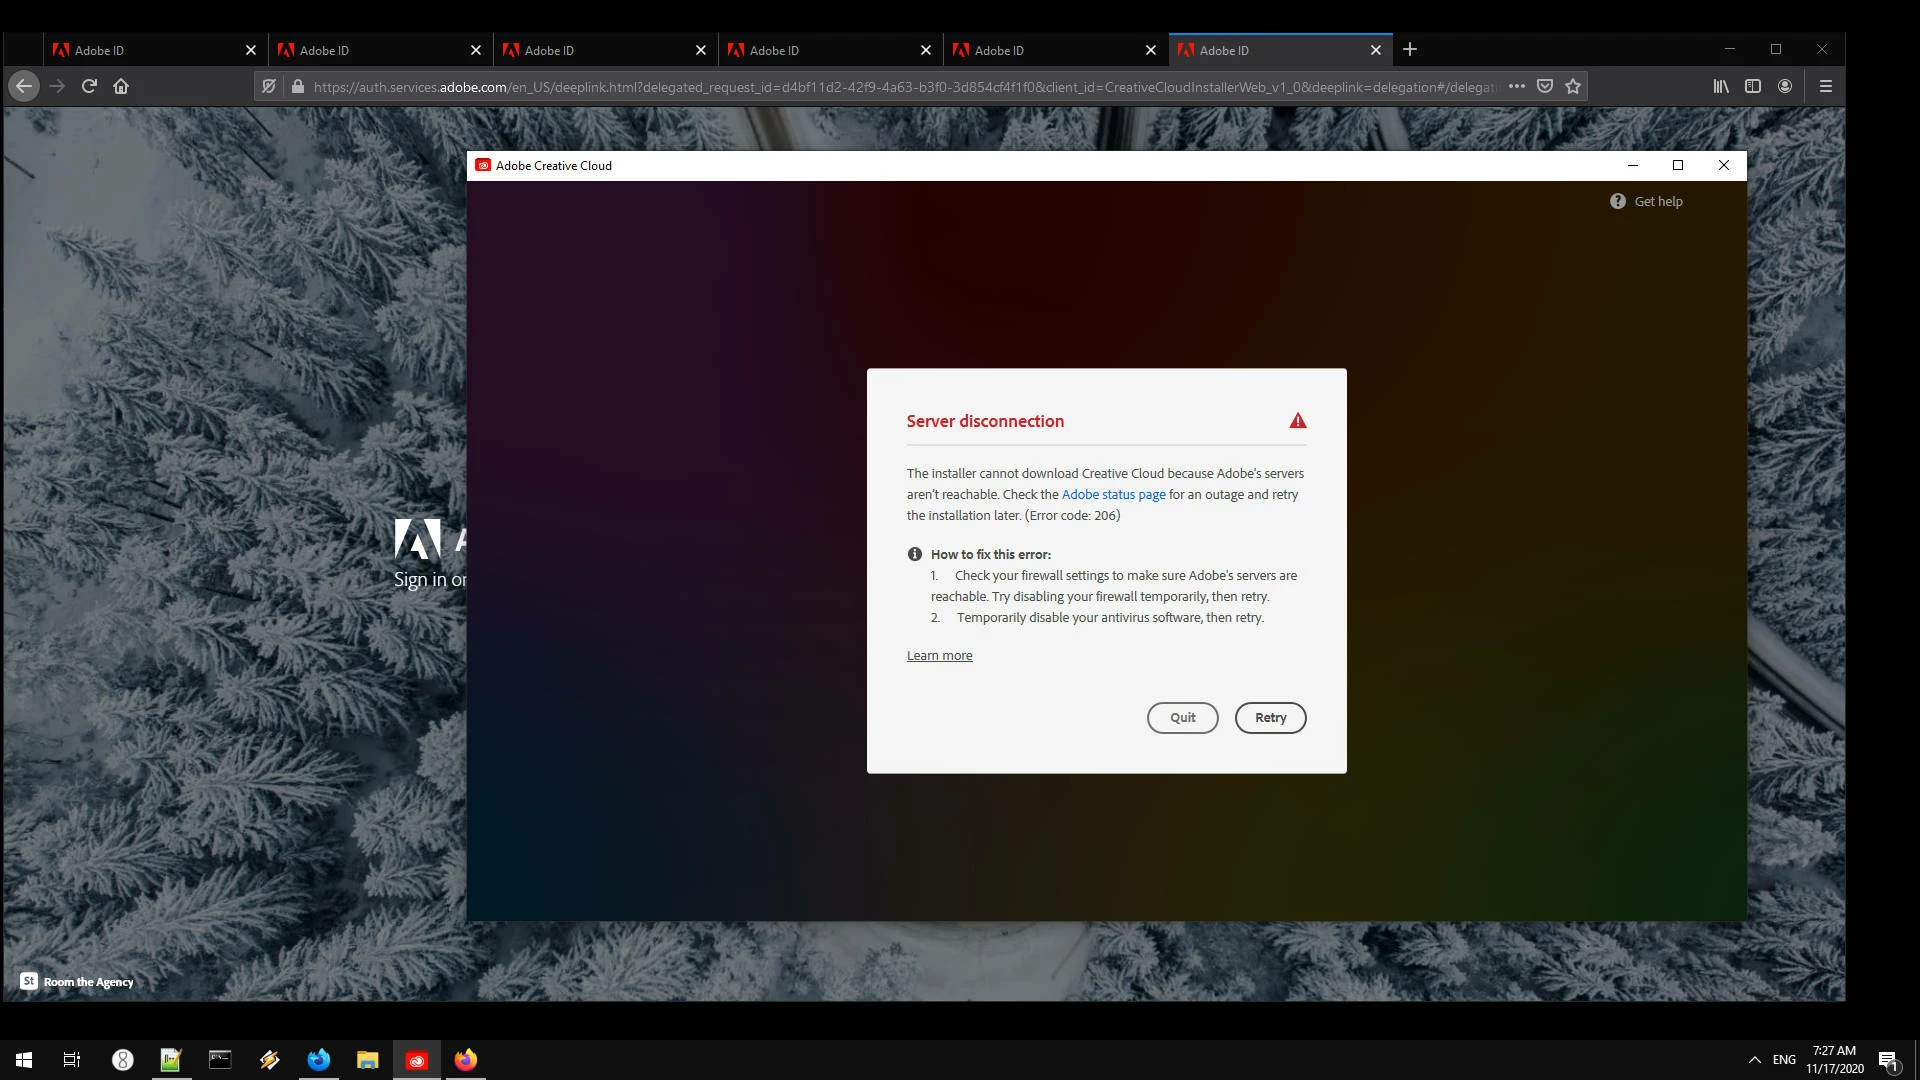
Task: Save page to Pocket icon
Action: (1545, 86)
